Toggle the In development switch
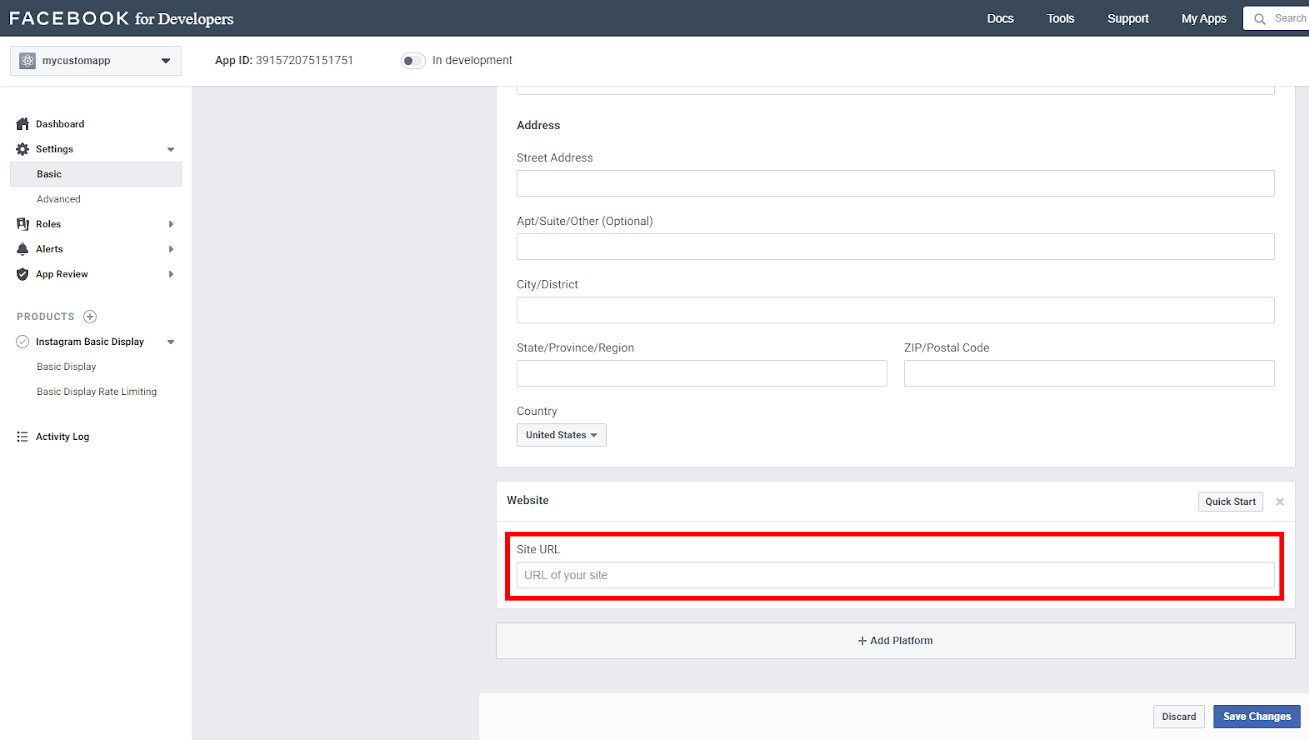This screenshot has width=1309, height=740. click(413, 61)
